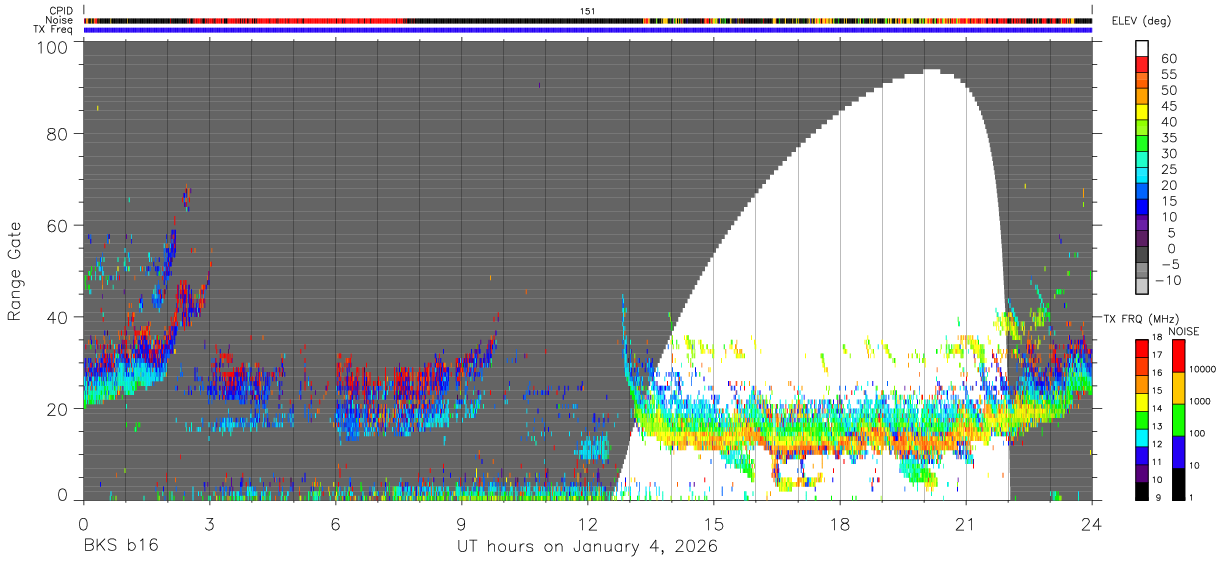Click the "21" tick on the UT hours axis

click(x=966, y=523)
